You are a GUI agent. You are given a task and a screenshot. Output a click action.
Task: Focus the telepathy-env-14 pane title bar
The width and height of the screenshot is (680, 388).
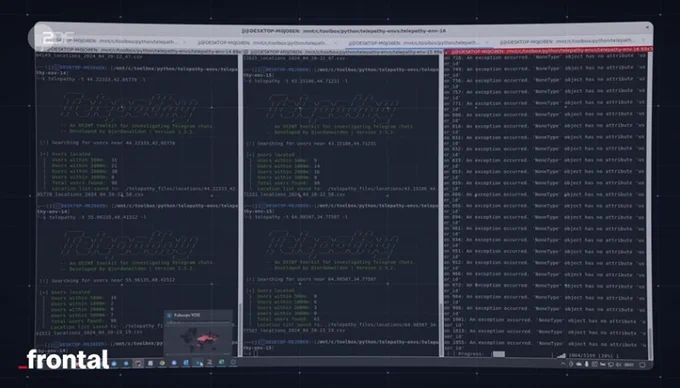[138, 51]
